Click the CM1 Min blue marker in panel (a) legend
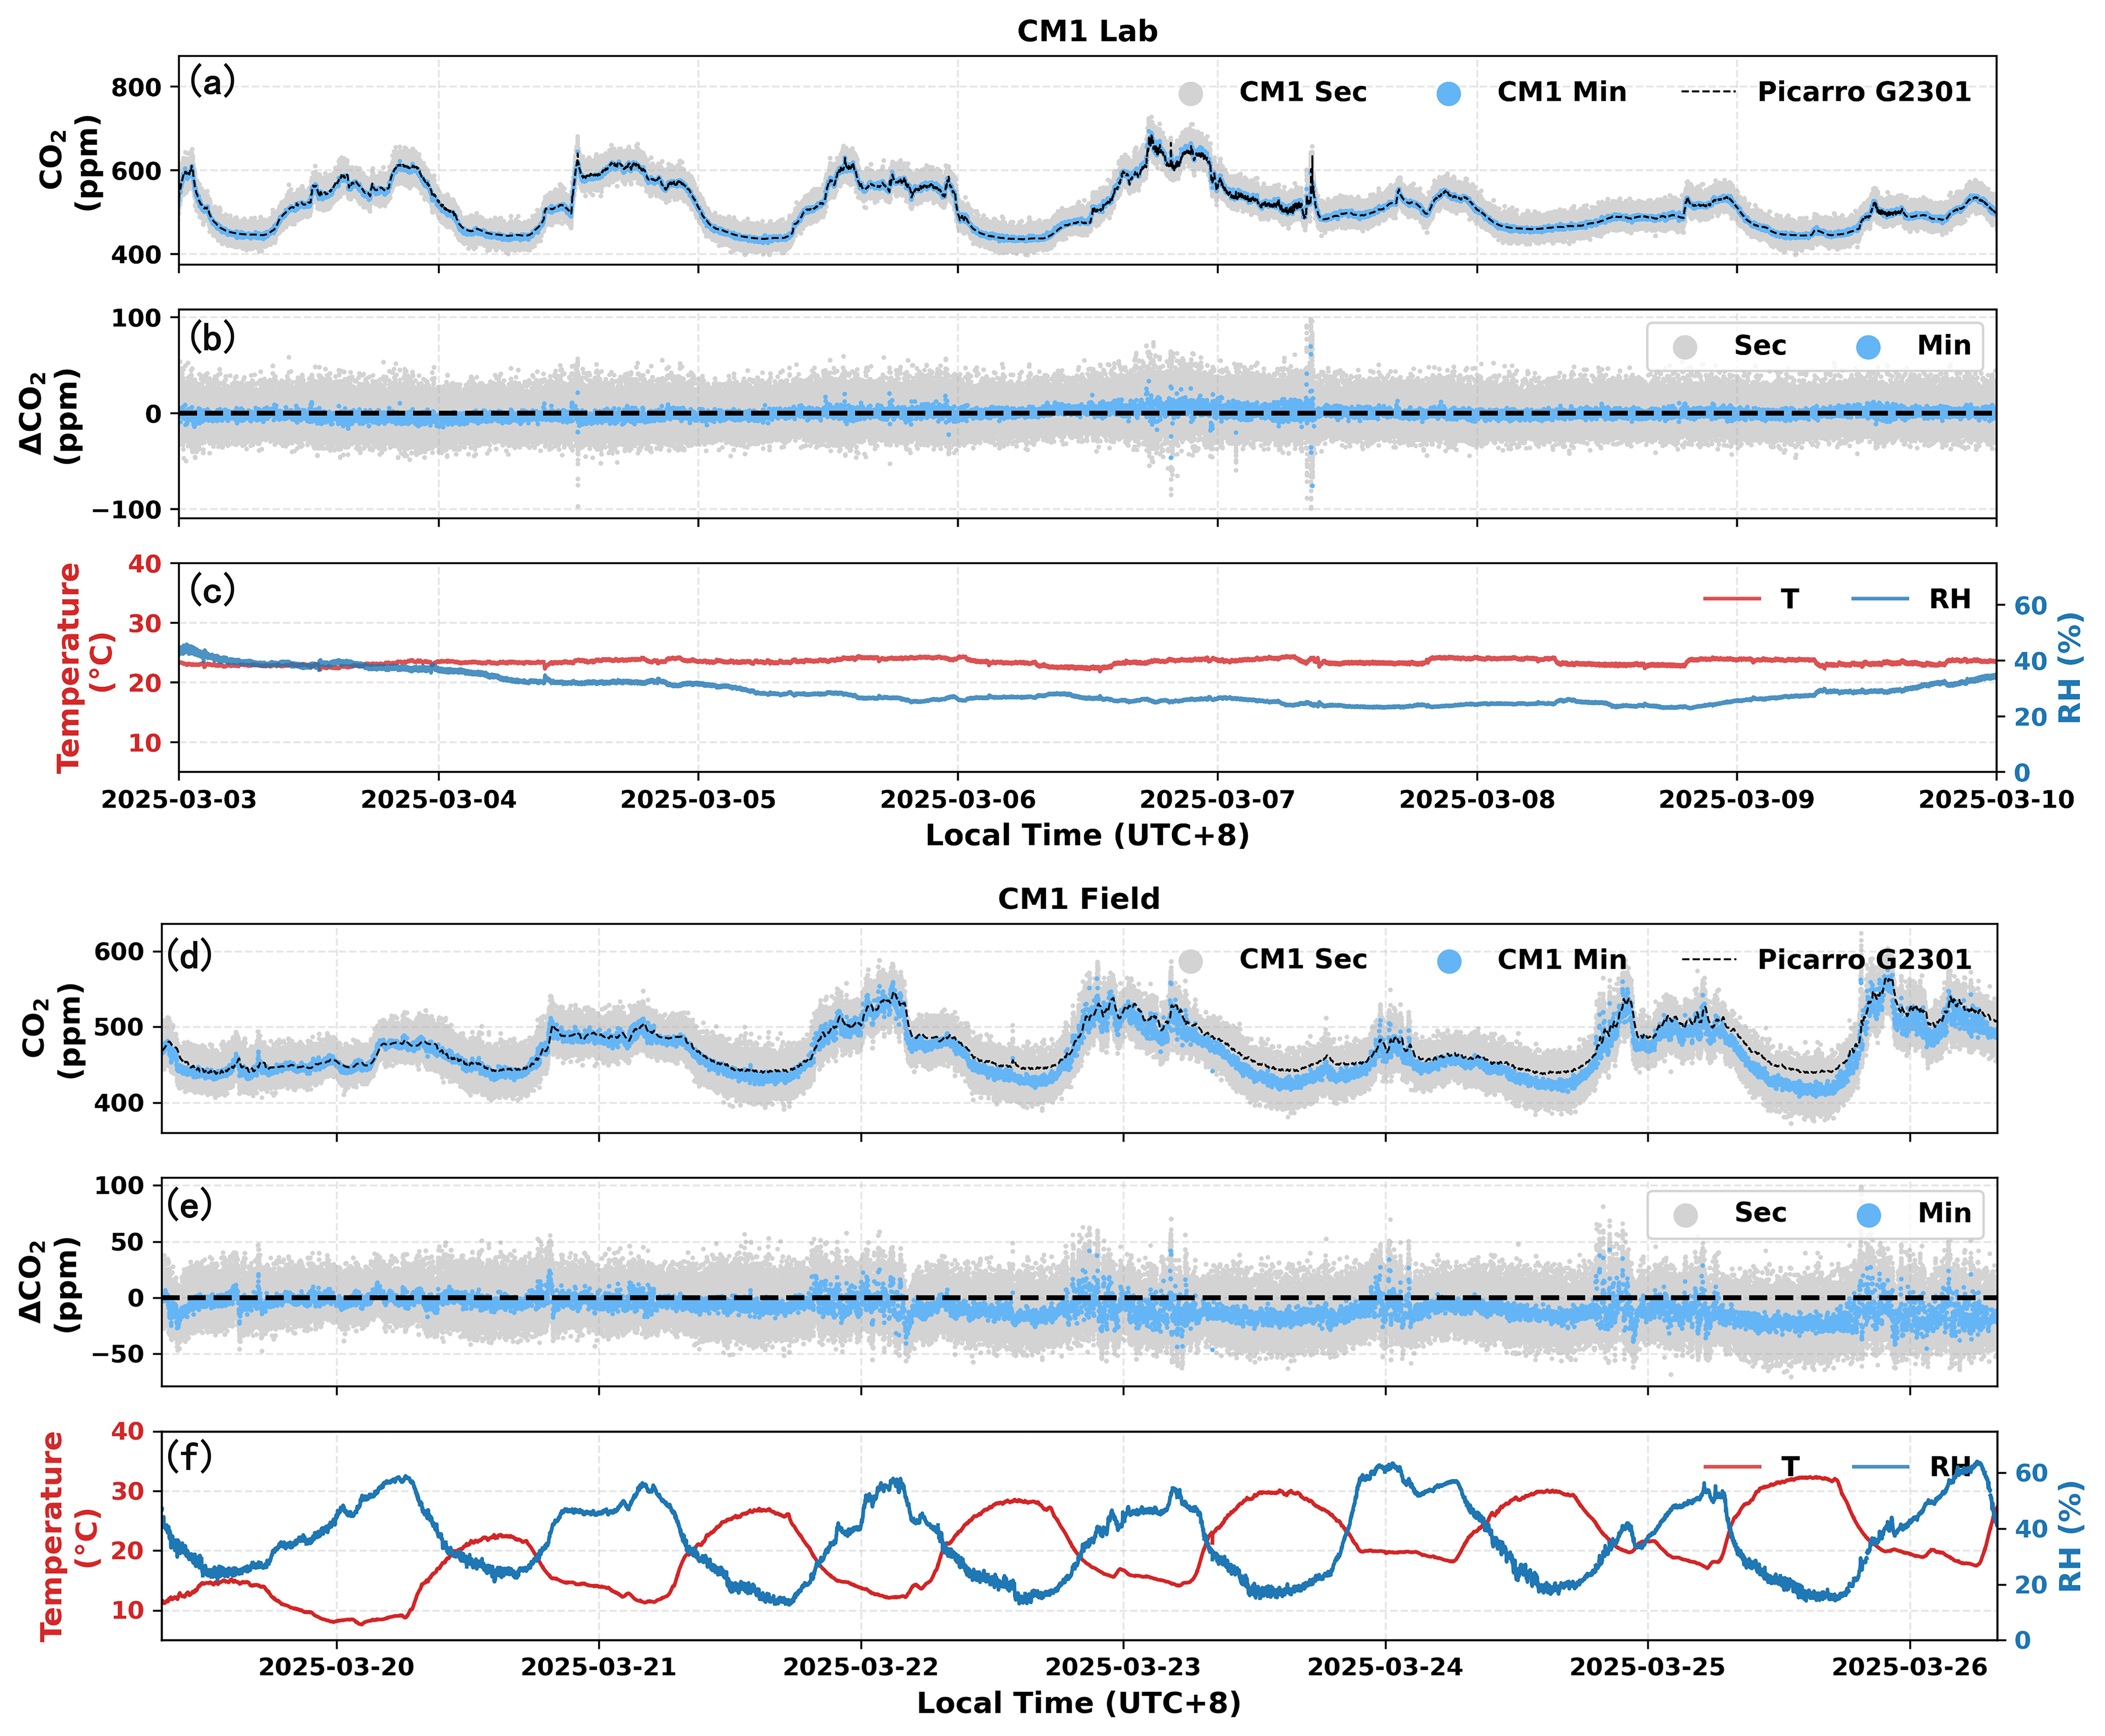The height and width of the screenshot is (1736, 2105). pos(1448,93)
